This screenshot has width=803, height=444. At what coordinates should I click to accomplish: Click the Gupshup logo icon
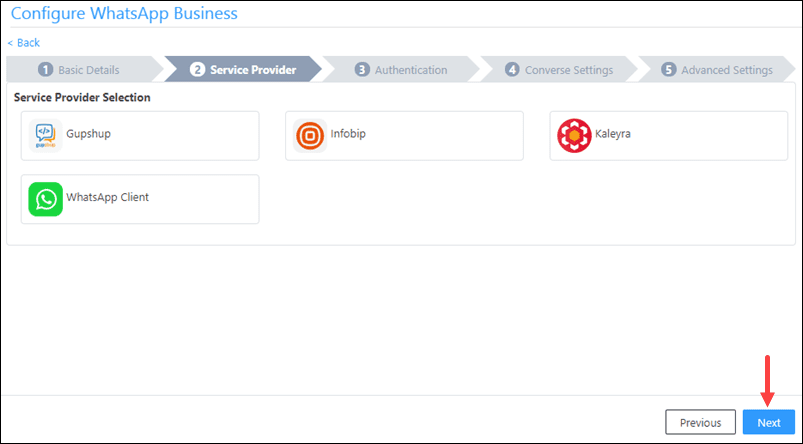(46, 136)
